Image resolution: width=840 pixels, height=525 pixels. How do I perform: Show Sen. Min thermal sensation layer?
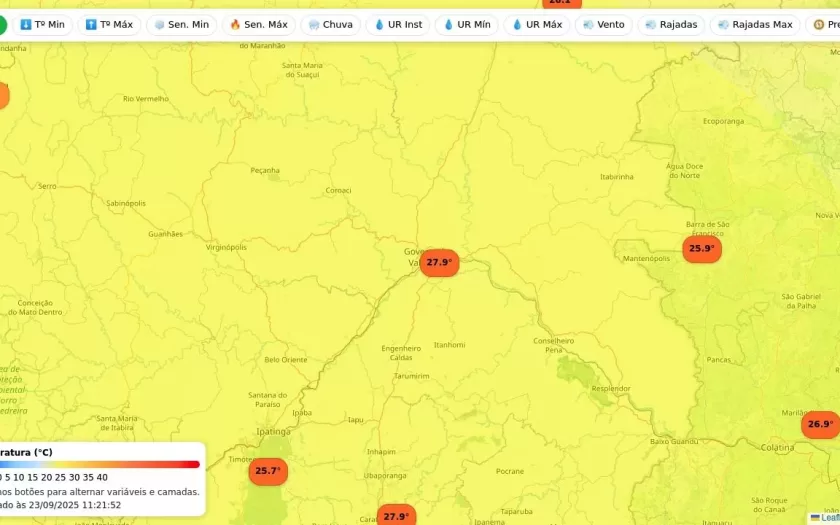[181, 25]
